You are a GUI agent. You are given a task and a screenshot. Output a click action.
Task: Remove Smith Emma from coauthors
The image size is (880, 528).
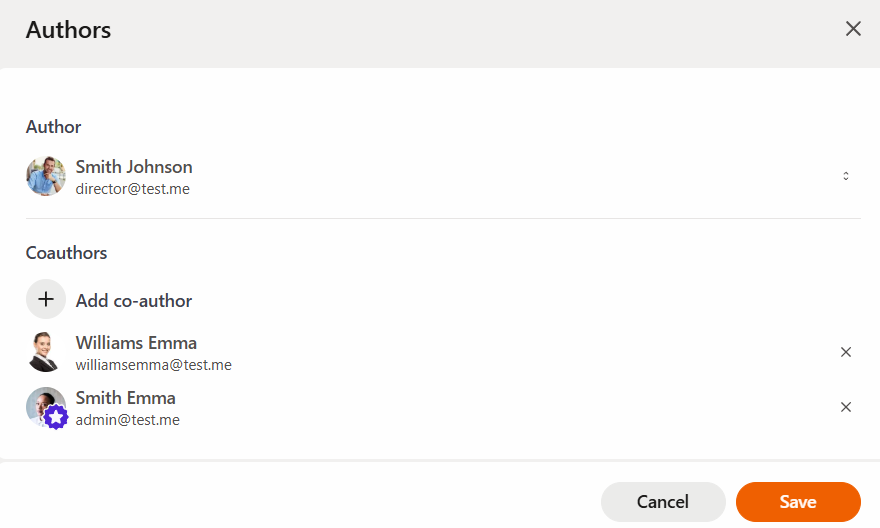(845, 407)
